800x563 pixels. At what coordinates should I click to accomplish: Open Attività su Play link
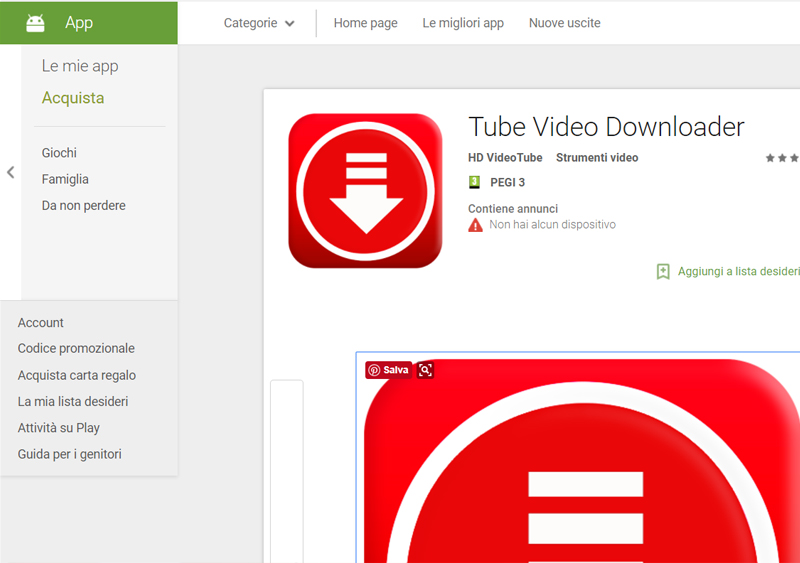[59, 428]
